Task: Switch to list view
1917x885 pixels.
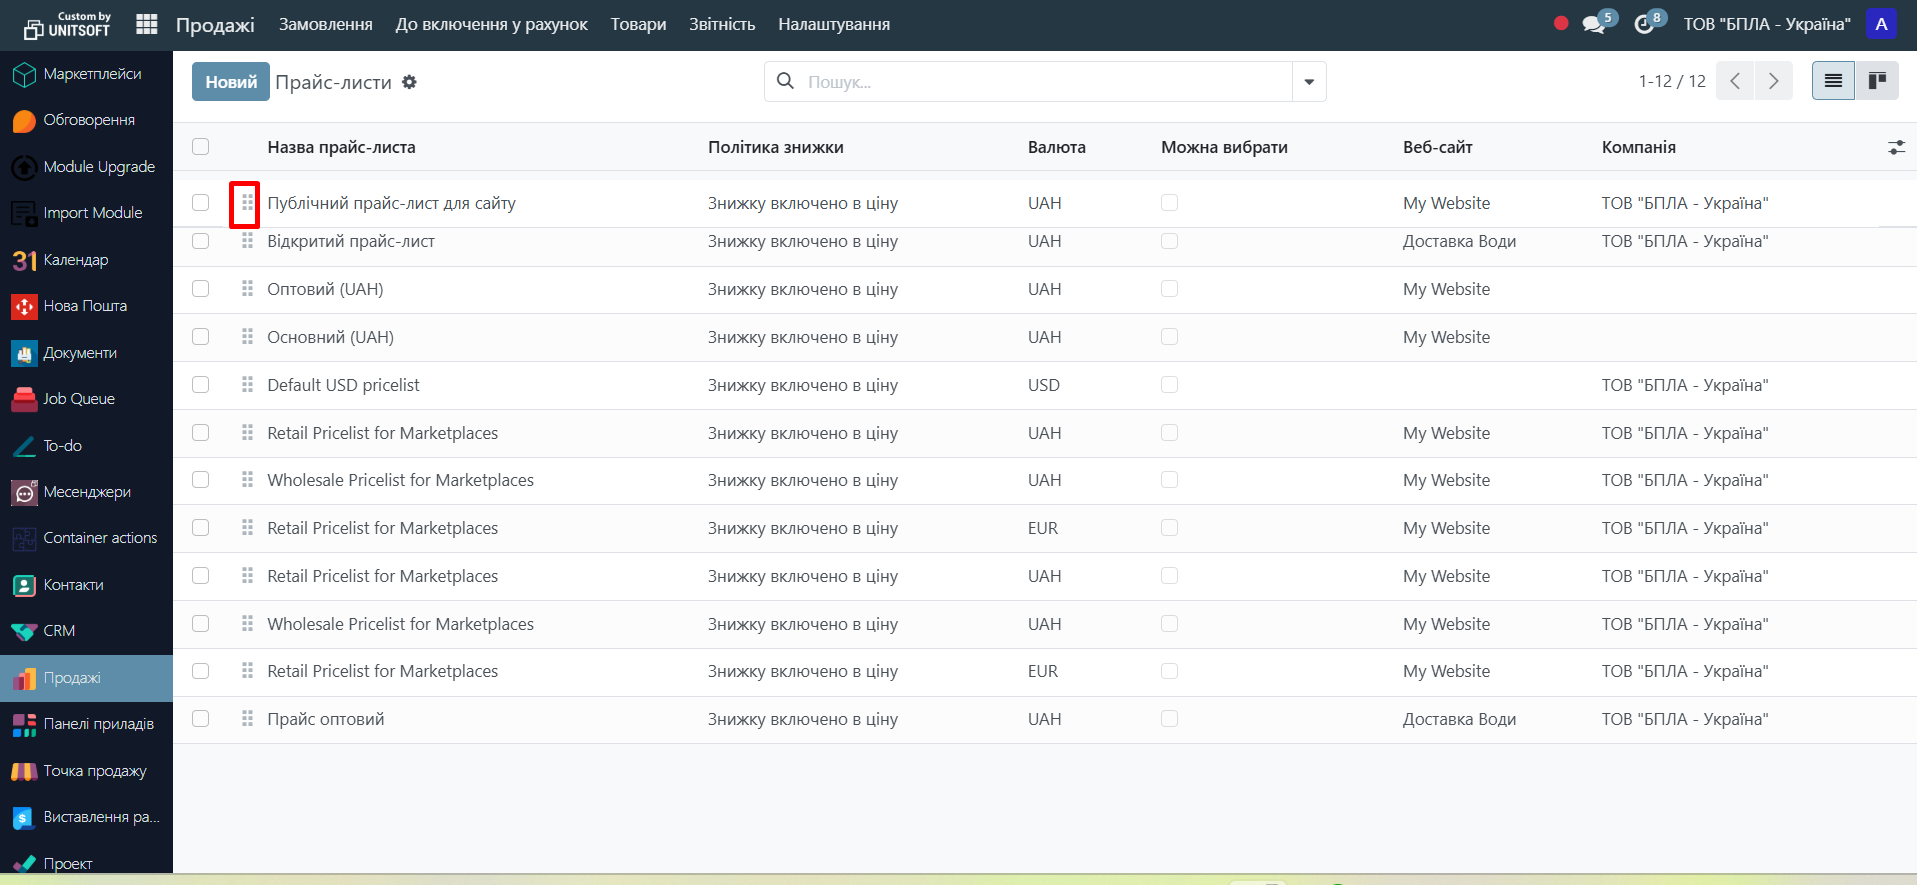Action: point(1833,81)
